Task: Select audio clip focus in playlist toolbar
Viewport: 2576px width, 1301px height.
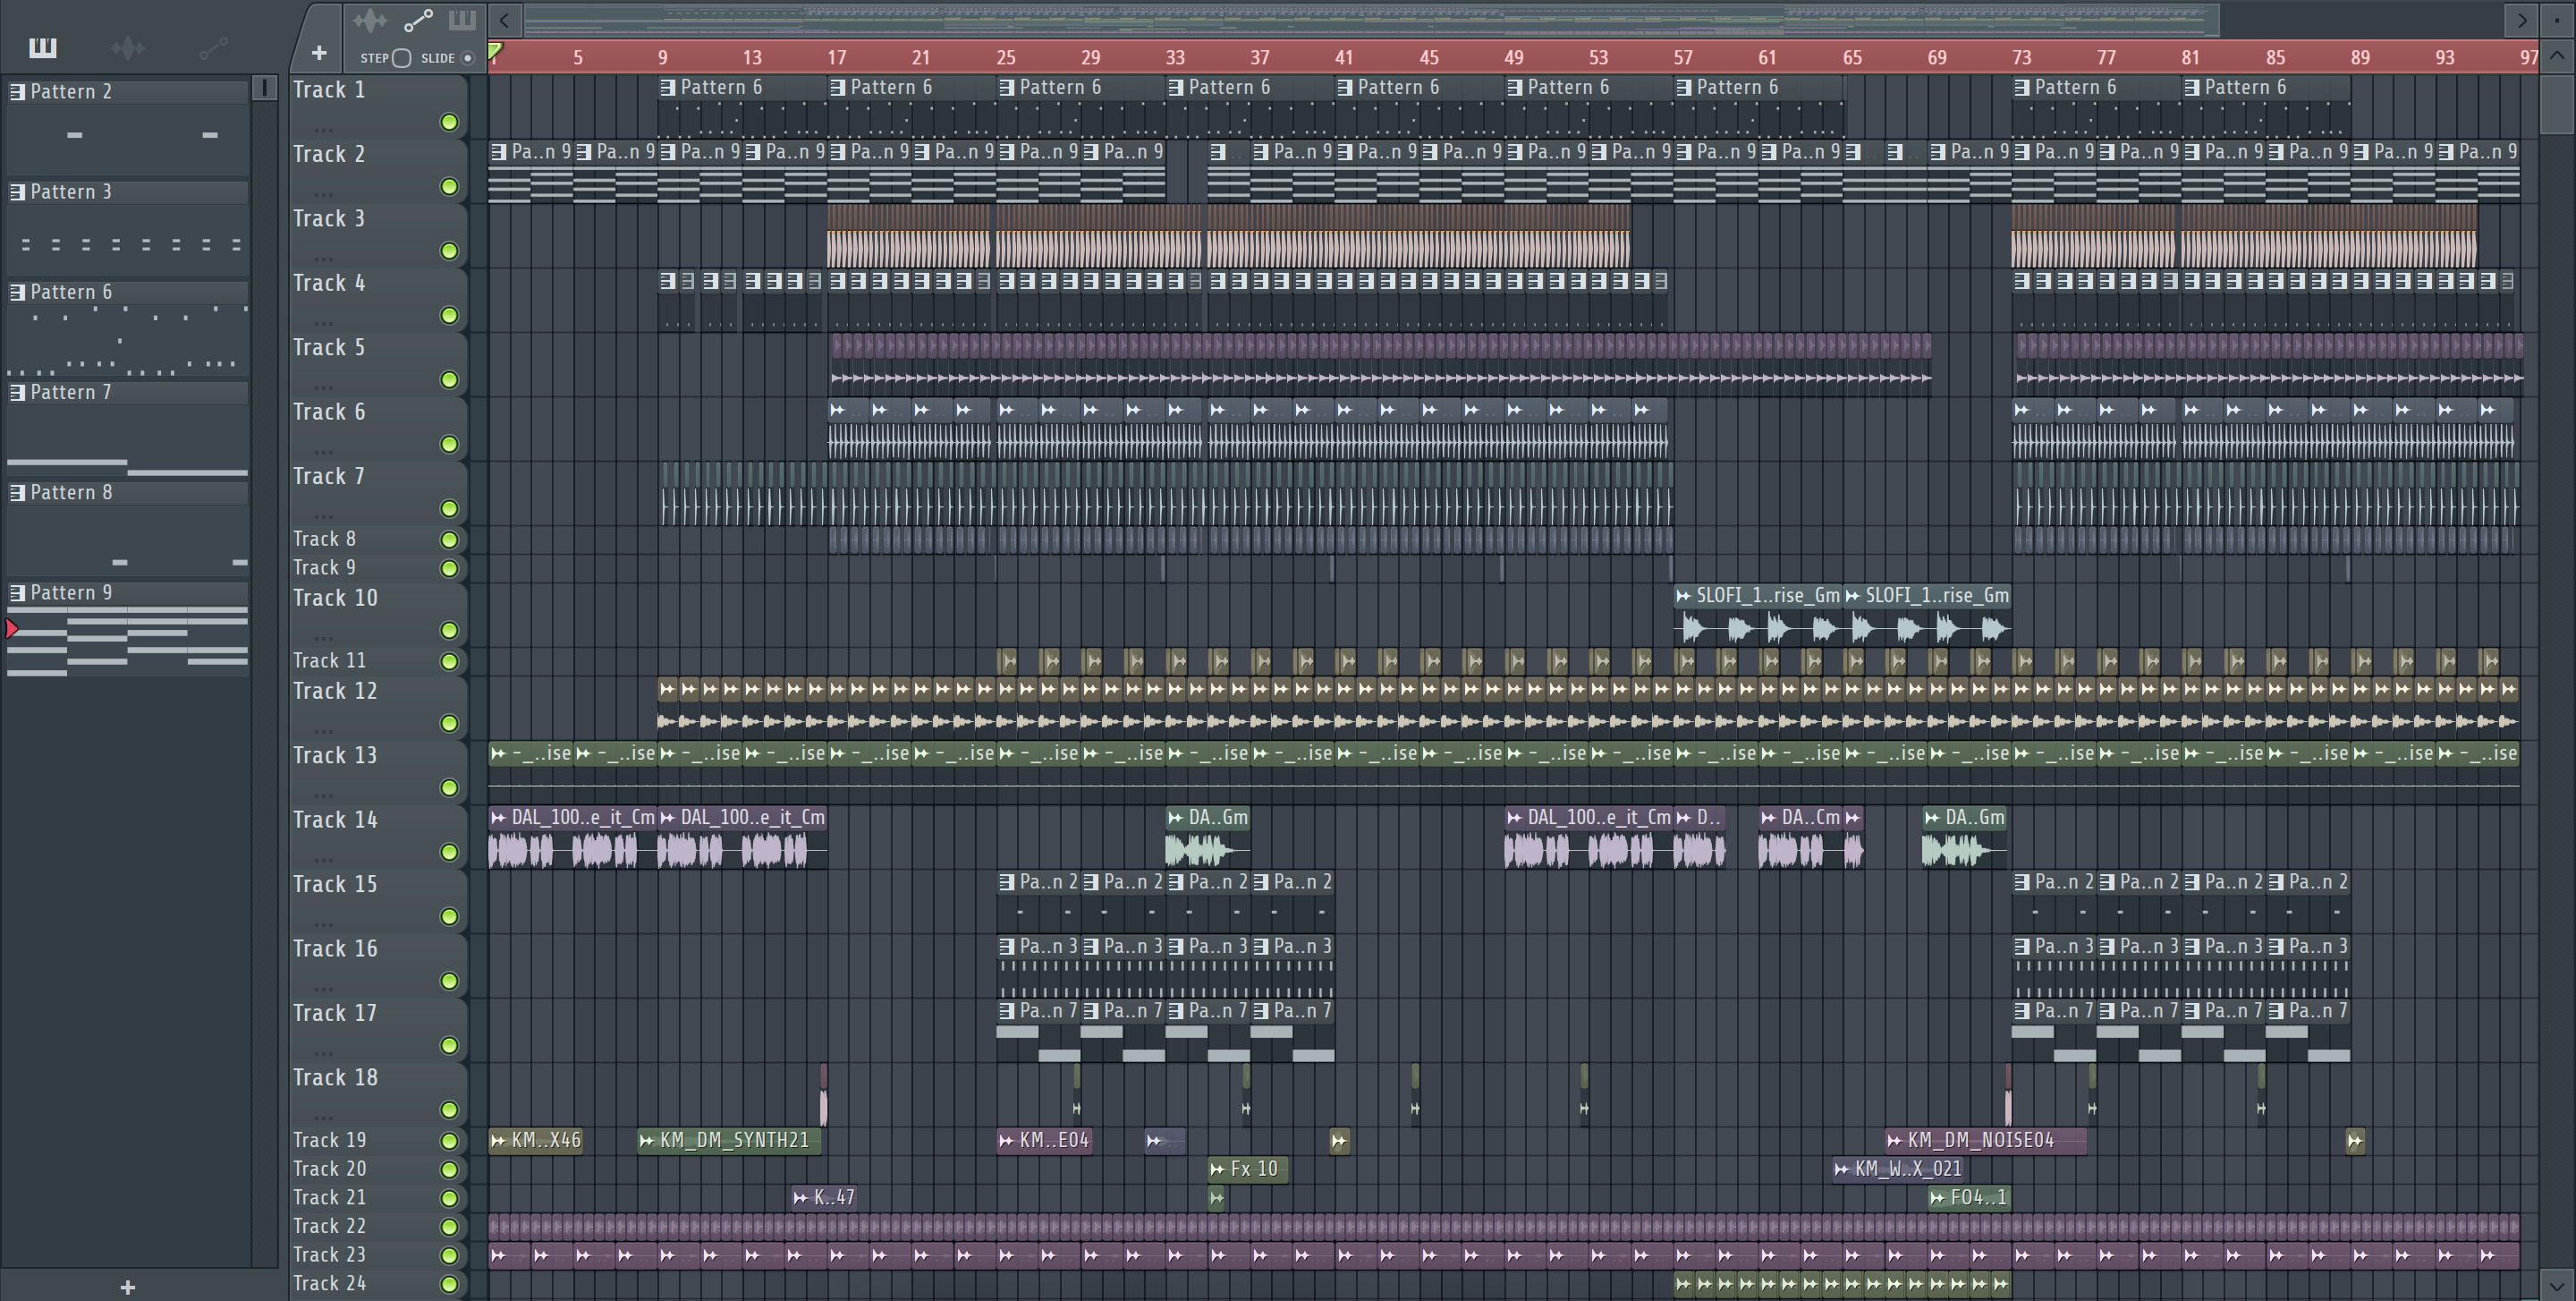Action: tap(369, 20)
